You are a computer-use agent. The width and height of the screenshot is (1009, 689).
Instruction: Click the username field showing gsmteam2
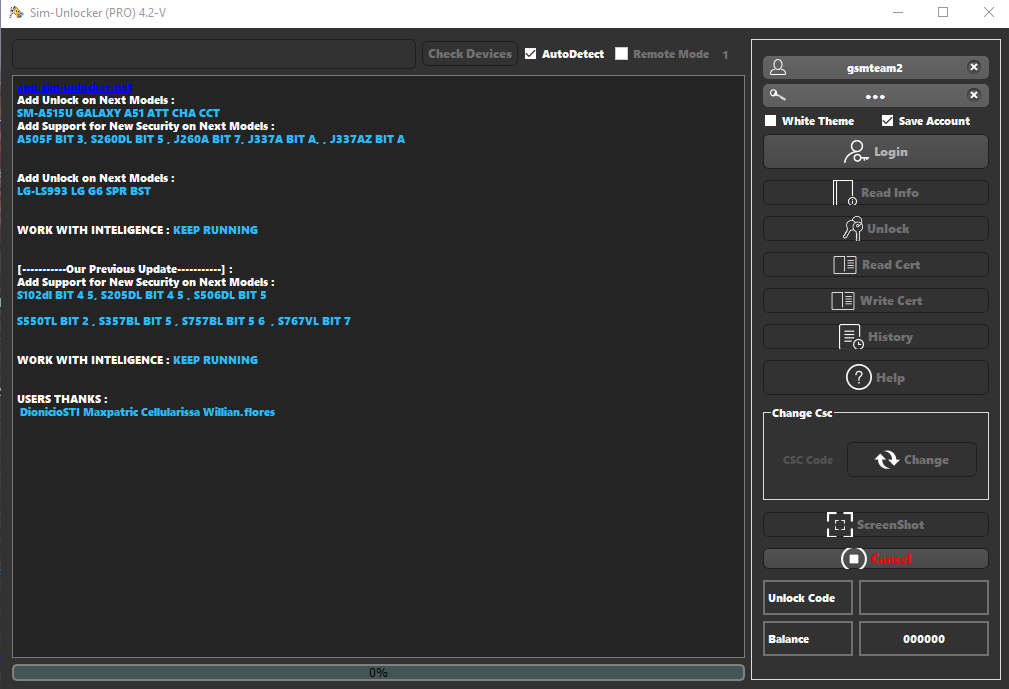(x=875, y=68)
